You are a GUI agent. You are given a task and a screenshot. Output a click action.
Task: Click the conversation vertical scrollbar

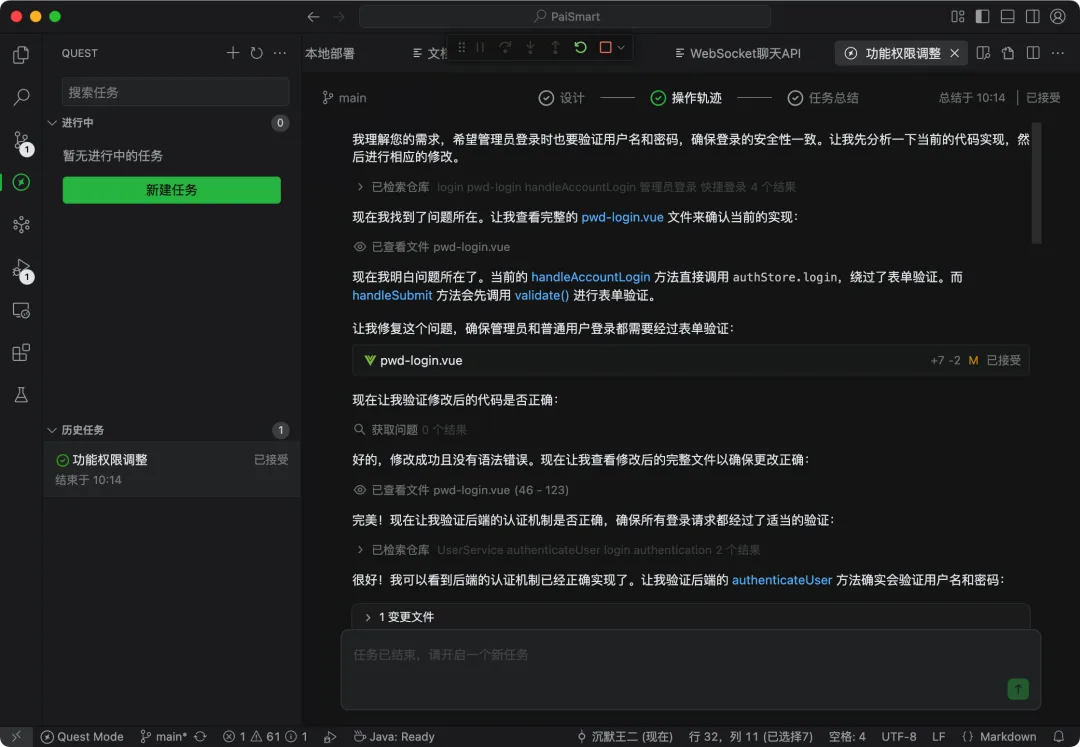(x=1036, y=184)
